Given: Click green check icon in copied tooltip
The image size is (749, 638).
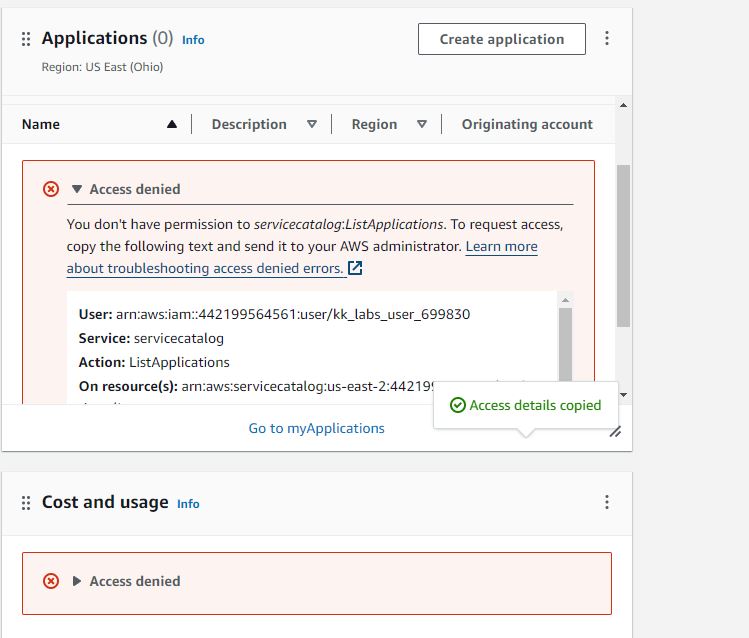Looking at the screenshot, I should [457, 405].
